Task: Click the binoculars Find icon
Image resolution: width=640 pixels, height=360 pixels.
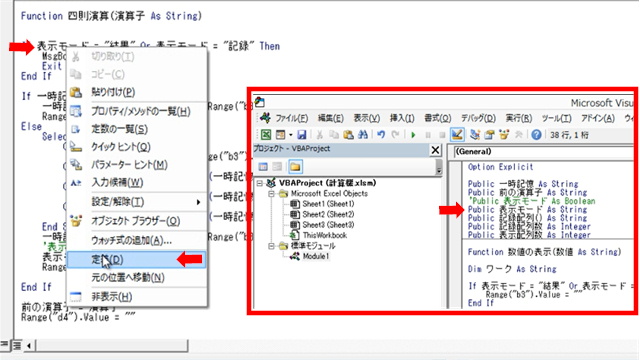Action: [x=362, y=134]
